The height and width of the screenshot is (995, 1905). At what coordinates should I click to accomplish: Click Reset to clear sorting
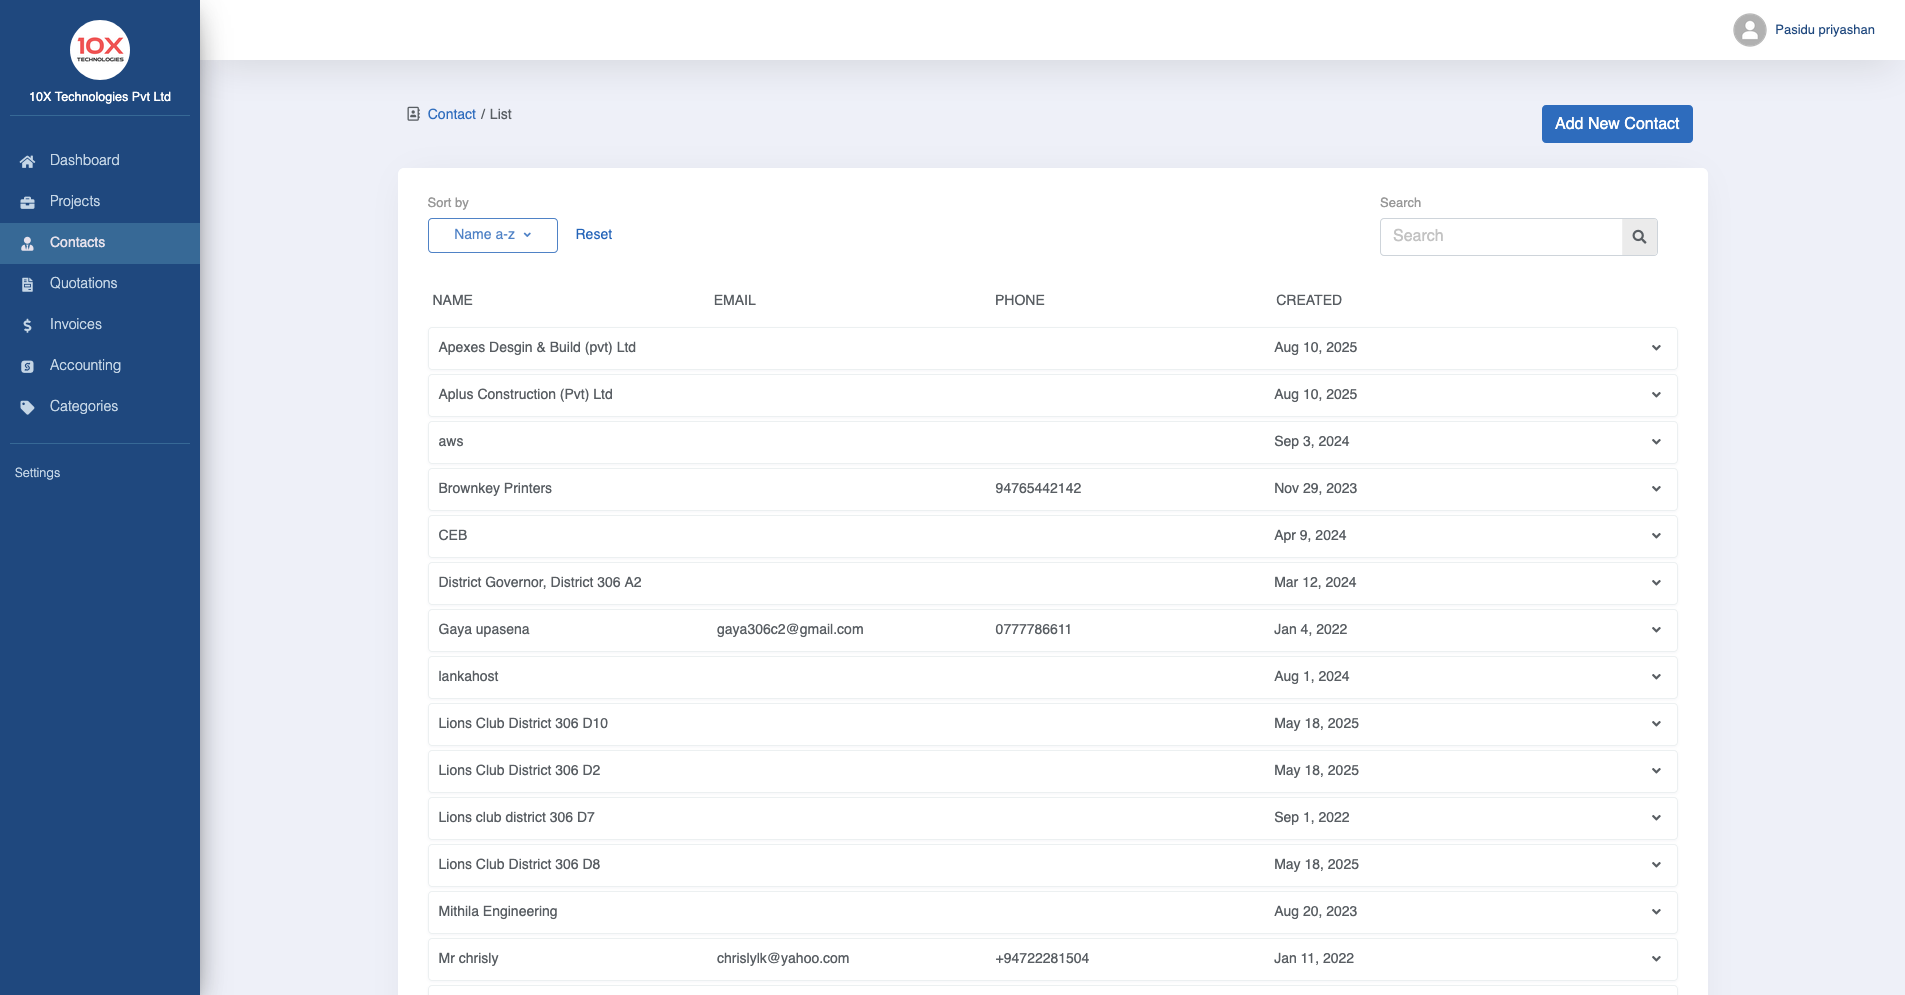593,234
